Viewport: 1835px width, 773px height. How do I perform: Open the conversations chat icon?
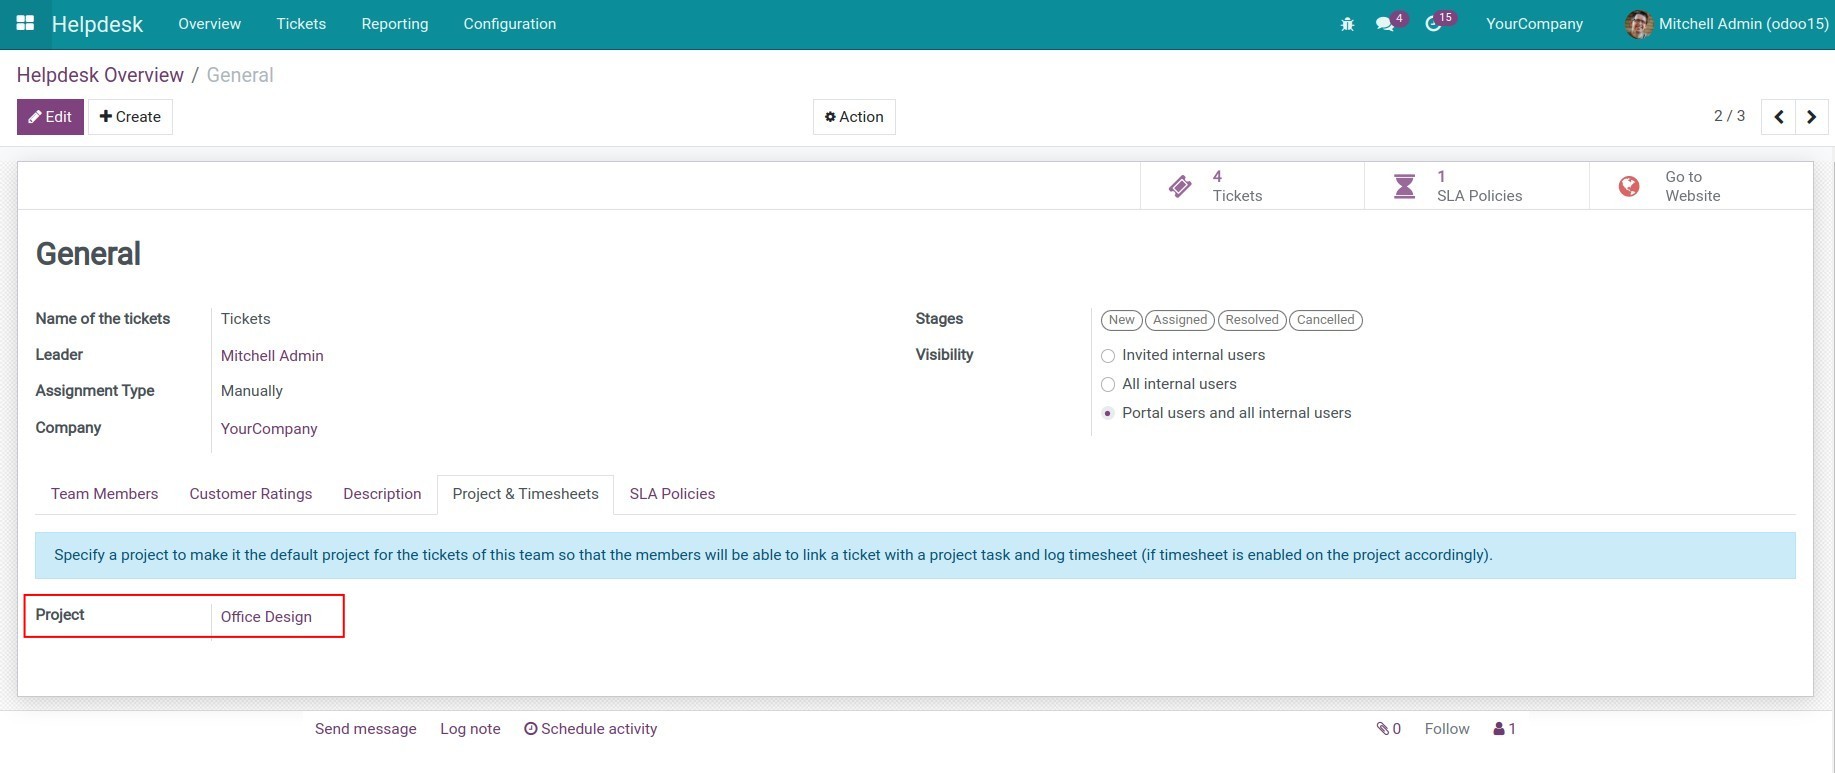coord(1385,24)
